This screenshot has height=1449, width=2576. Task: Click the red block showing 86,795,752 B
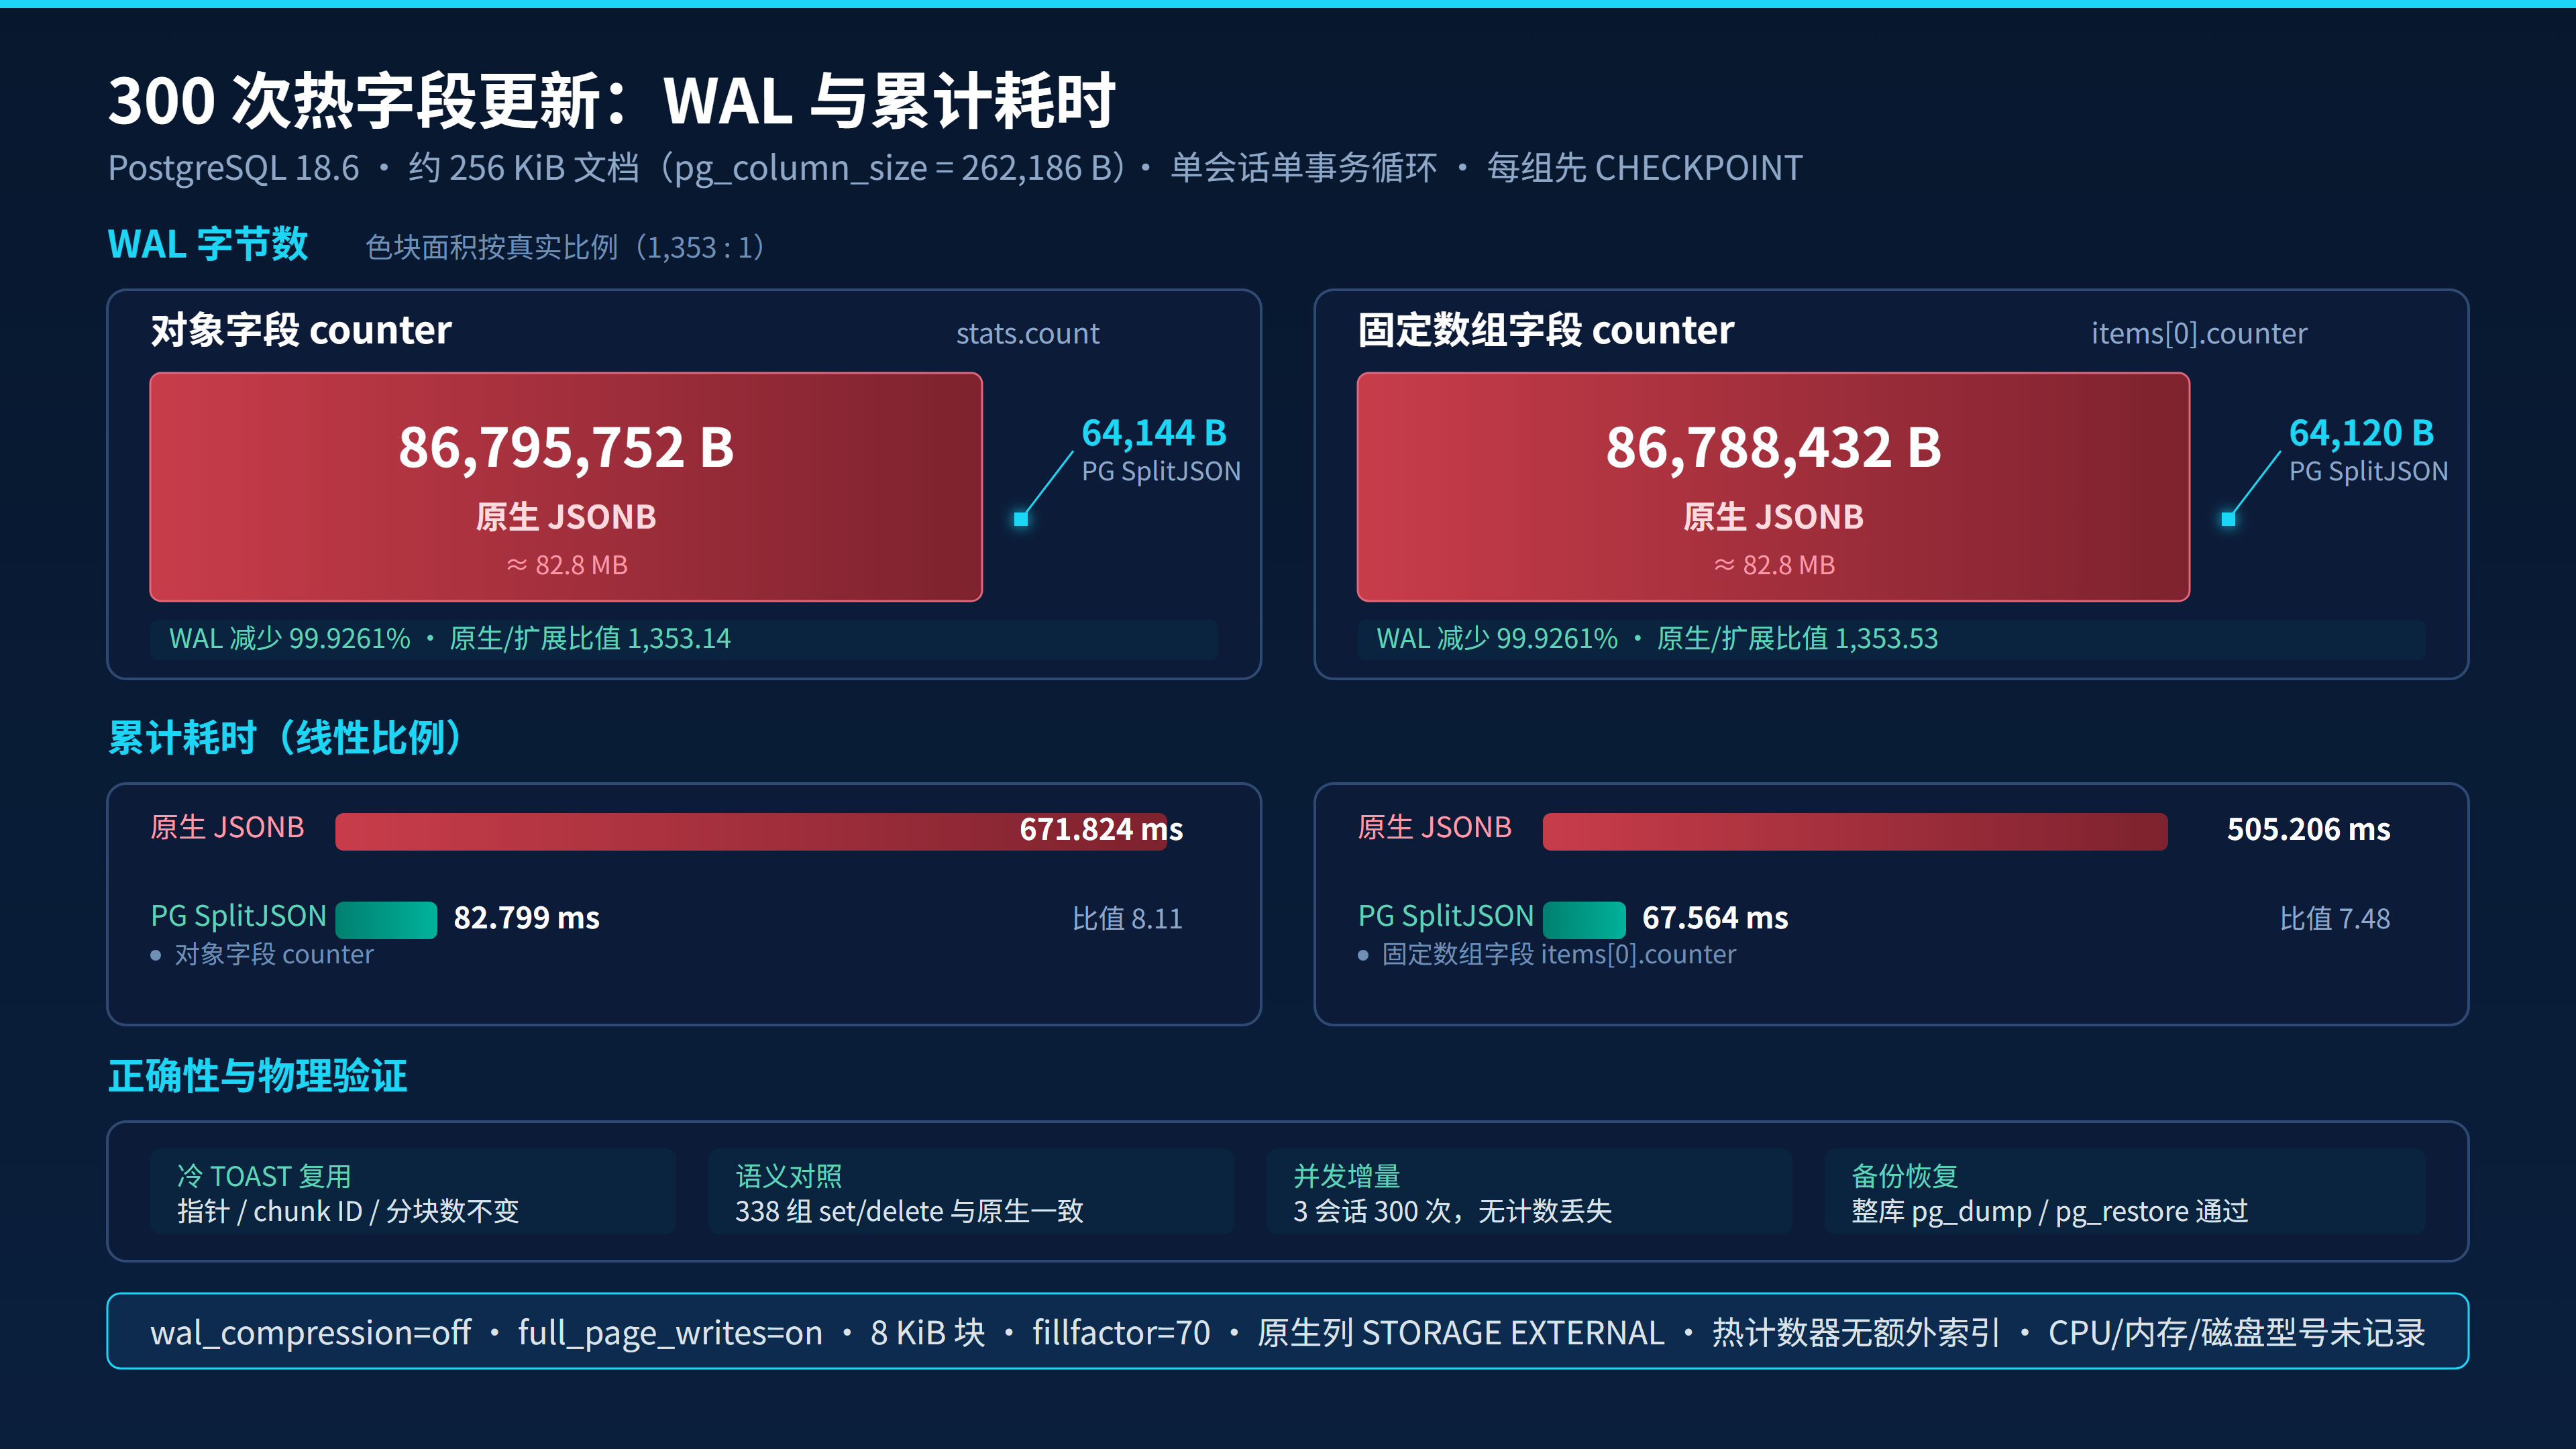click(x=566, y=487)
